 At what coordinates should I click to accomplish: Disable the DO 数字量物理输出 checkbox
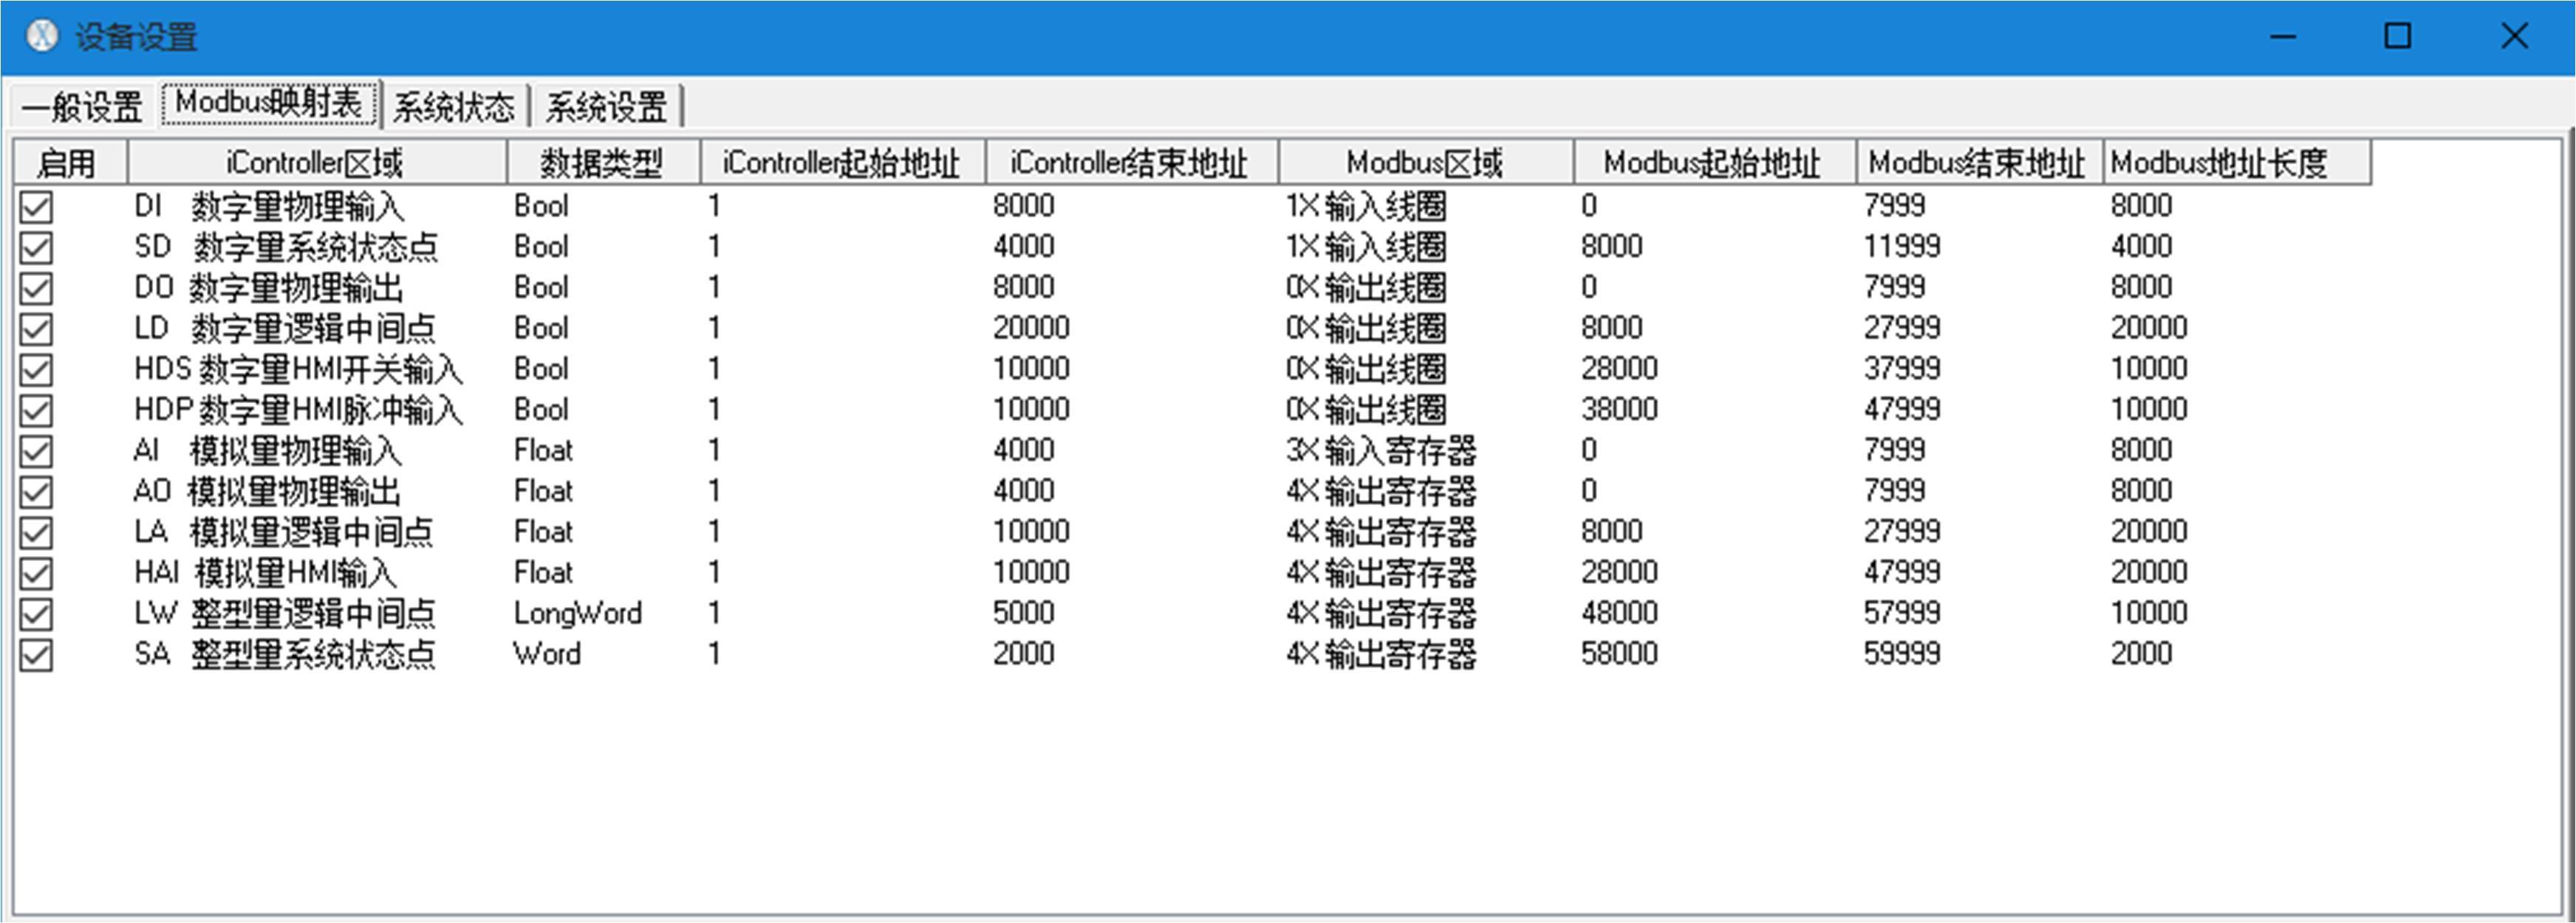pyautogui.click(x=37, y=288)
